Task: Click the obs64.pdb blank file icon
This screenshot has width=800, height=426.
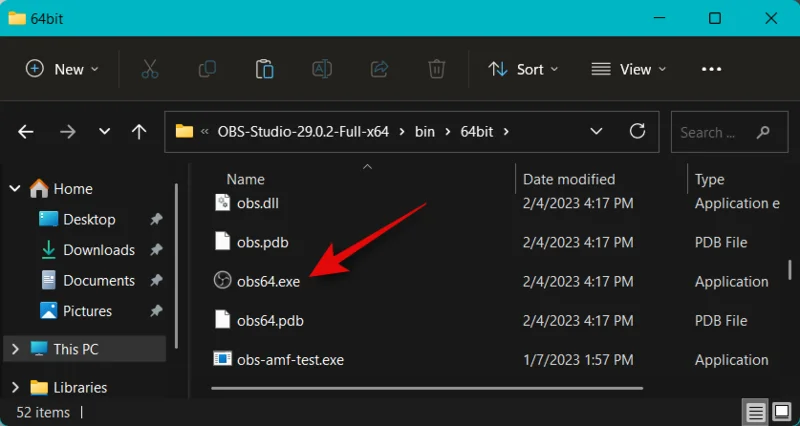Action: point(222,319)
